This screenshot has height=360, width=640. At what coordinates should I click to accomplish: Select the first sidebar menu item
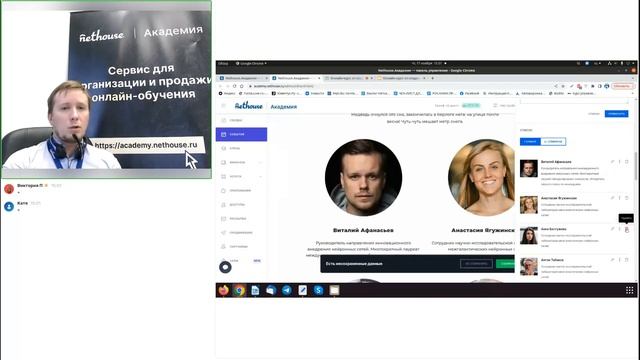coord(241,120)
